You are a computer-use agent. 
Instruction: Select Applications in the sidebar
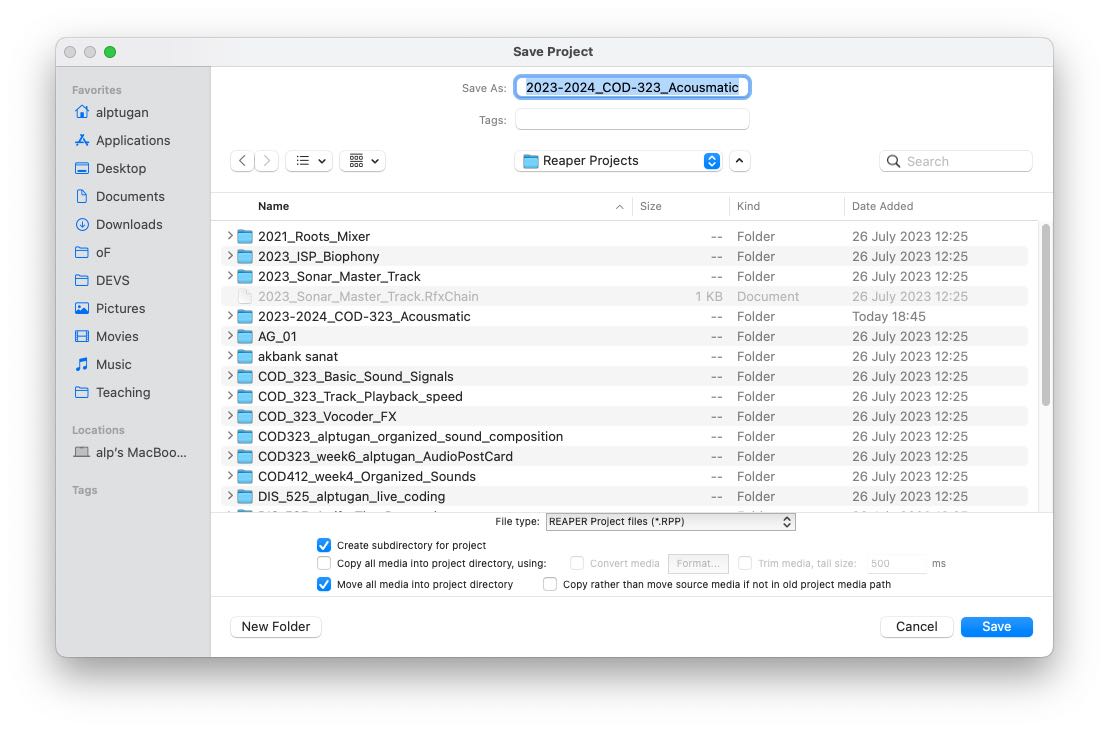tap(132, 141)
